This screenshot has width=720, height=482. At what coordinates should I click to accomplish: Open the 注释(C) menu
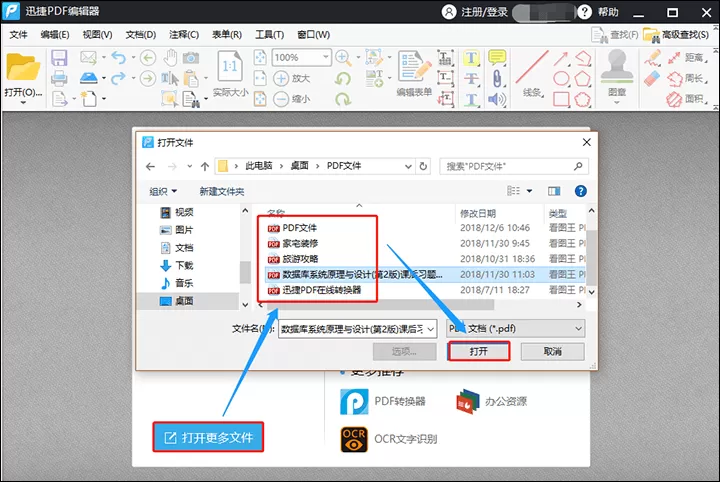pos(184,35)
